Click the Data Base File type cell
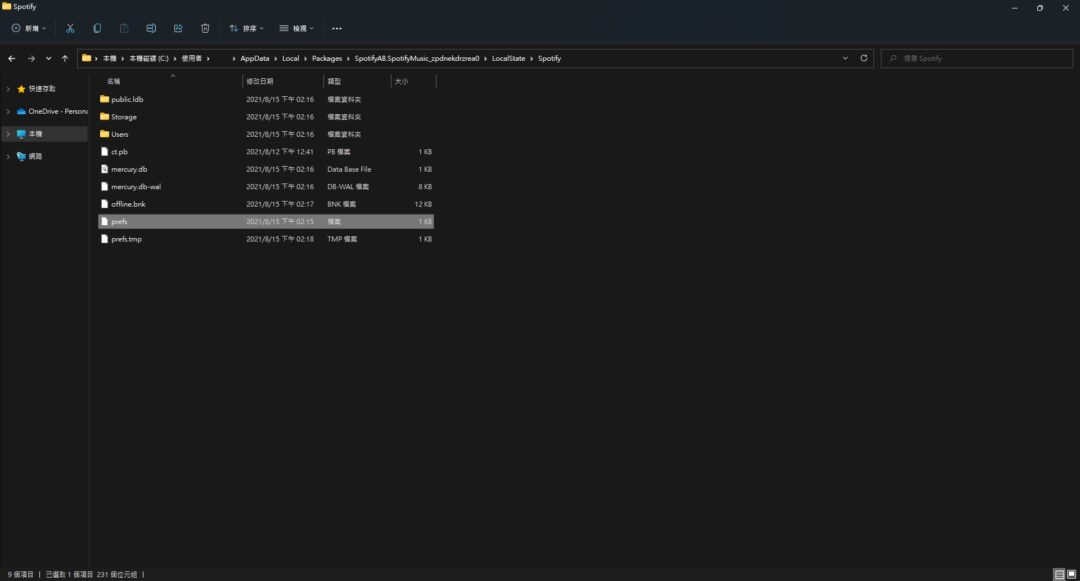This screenshot has width=1080, height=581. click(x=349, y=169)
